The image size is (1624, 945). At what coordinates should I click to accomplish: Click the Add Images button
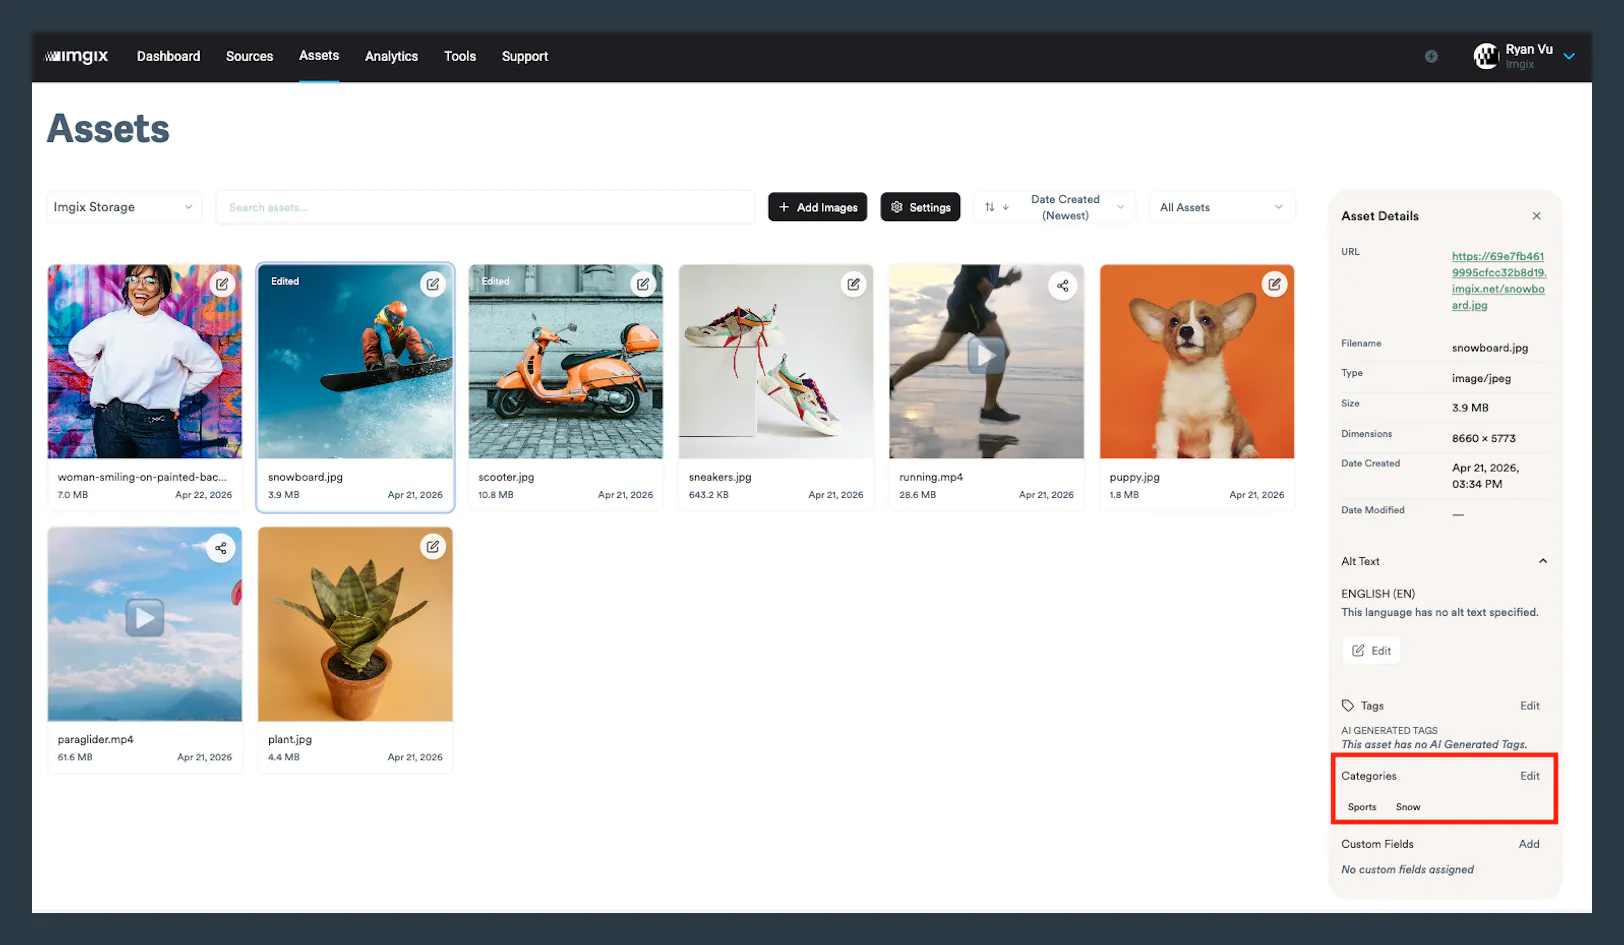click(x=817, y=207)
